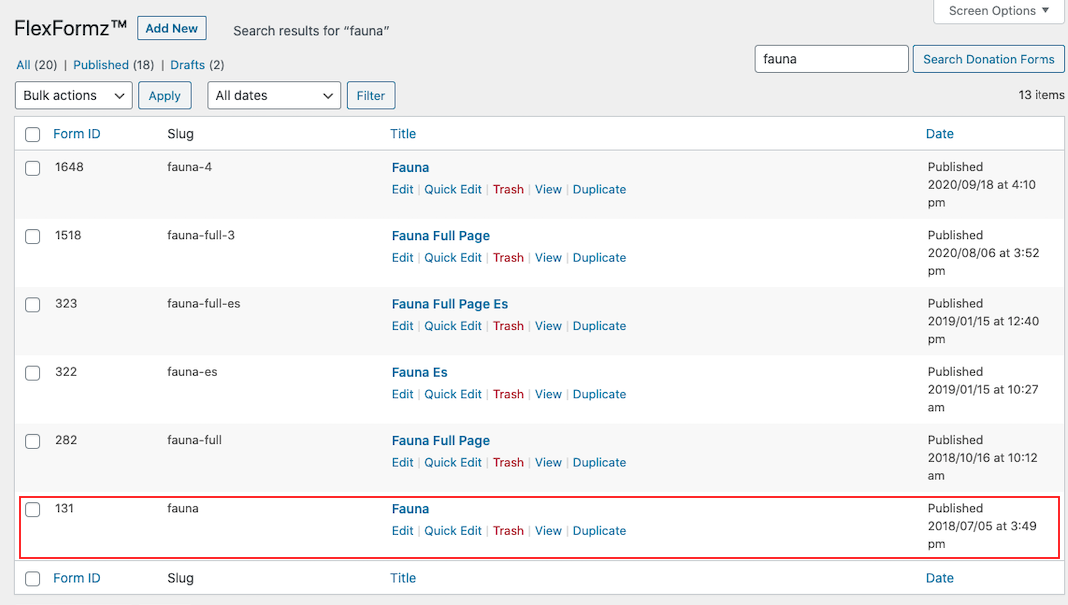Image resolution: width=1068 pixels, height=605 pixels.
Task: Quick Edit the fauna-full form
Action: click(x=452, y=462)
